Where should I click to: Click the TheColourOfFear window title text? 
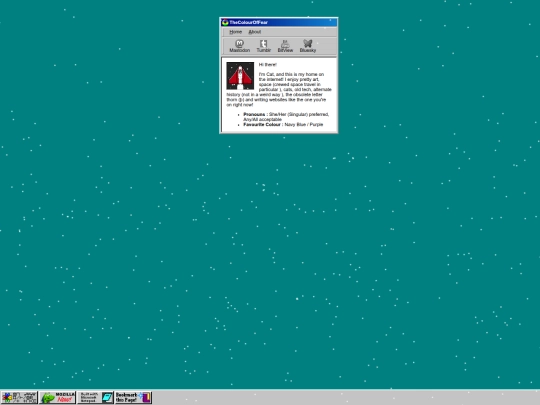249,22
